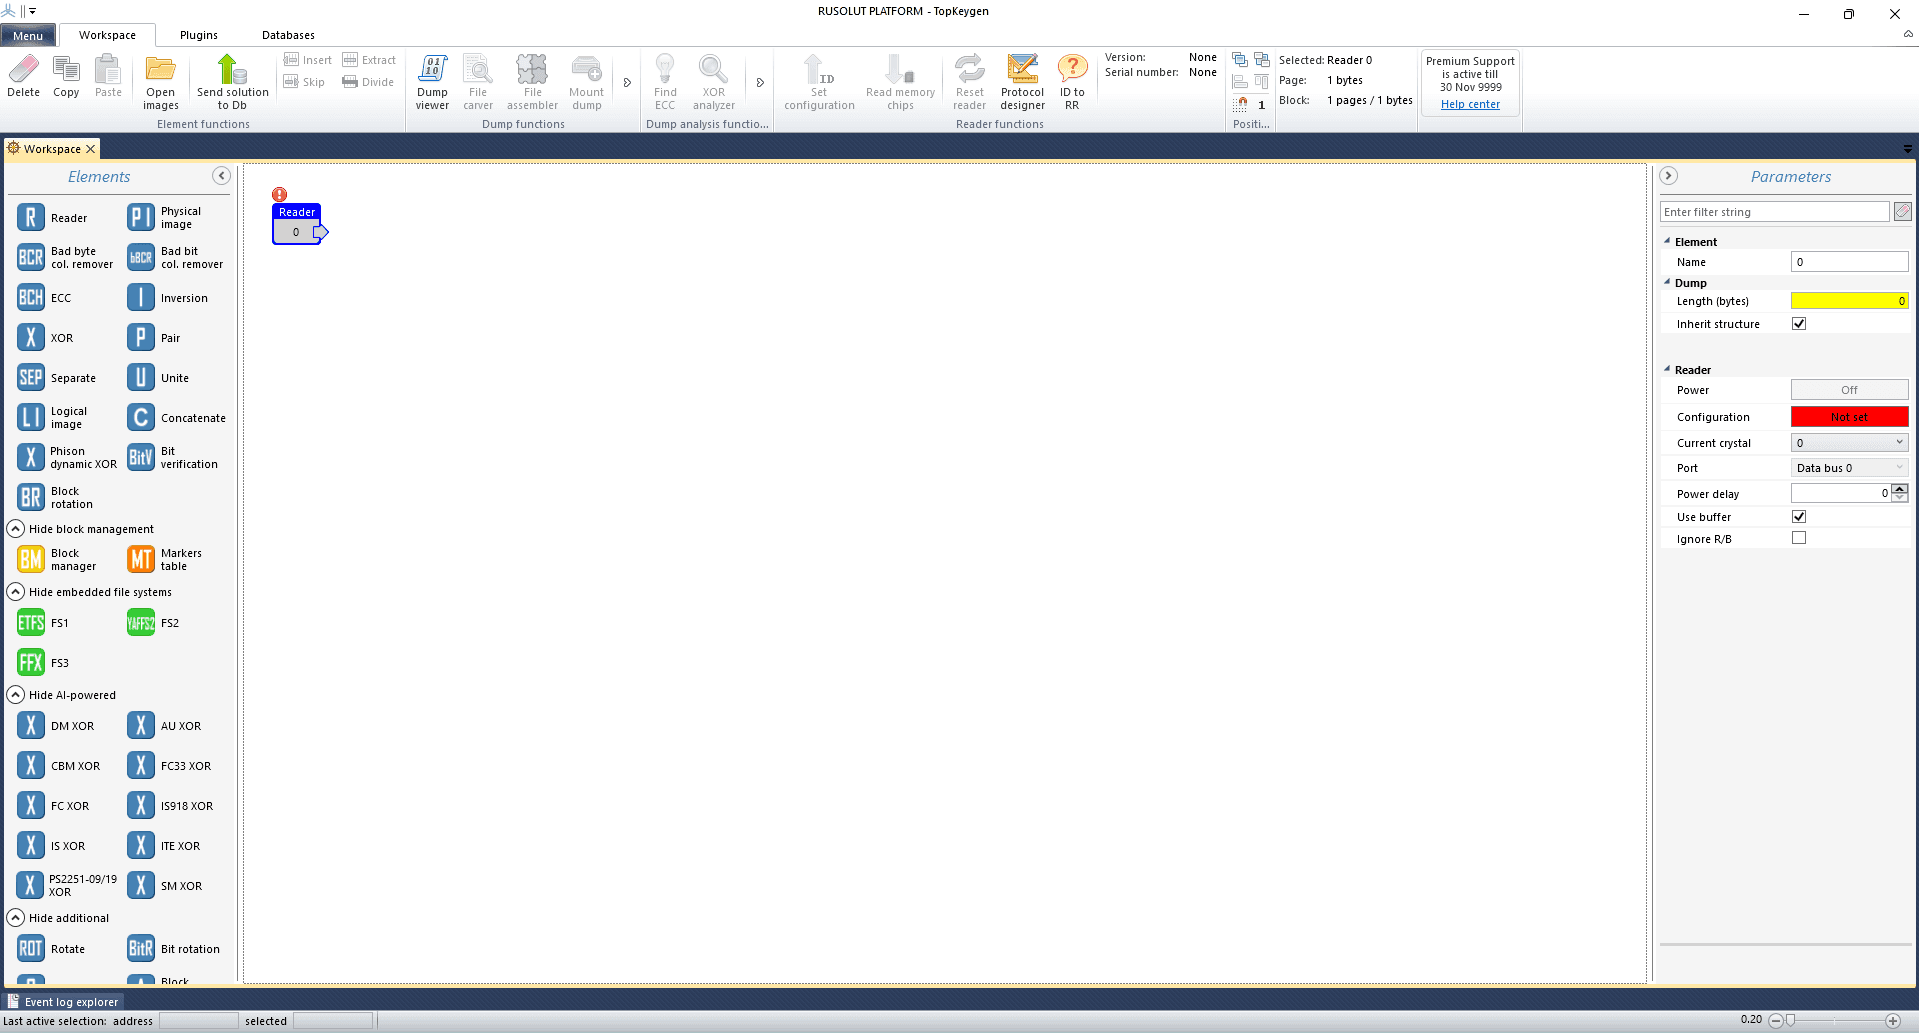Collapse the Hide AI-powered section
Viewport: 1919px width, 1033px height.
[x=16, y=695]
